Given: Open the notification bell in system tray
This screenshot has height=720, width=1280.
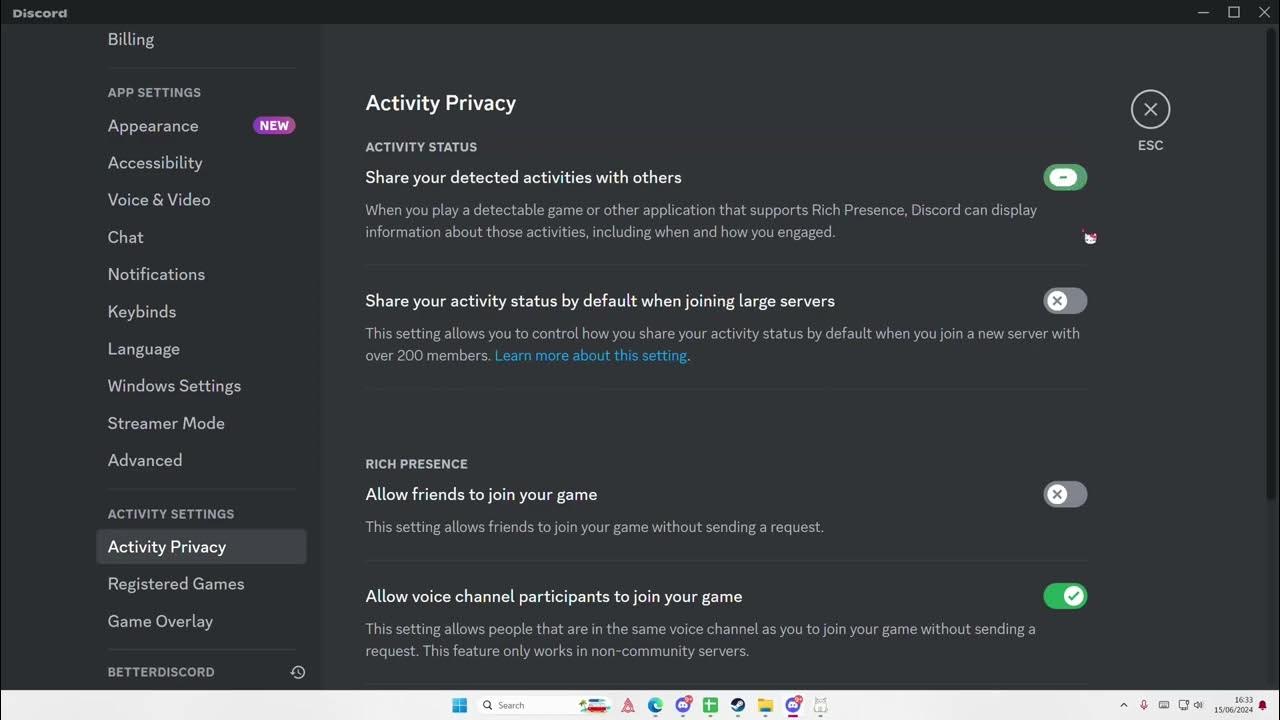Looking at the screenshot, I should [1262, 705].
